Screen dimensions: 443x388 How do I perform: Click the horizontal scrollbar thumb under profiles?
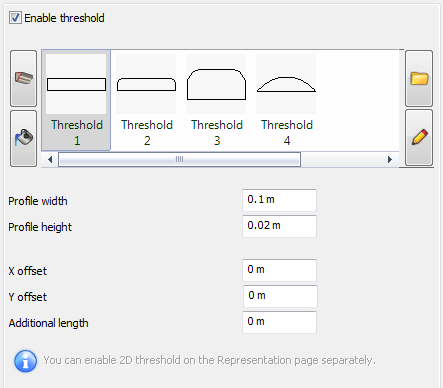coord(179,160)
